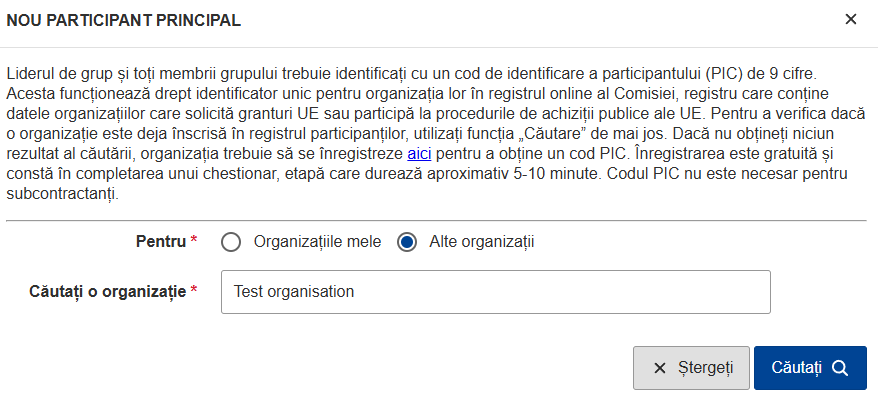Image resolution: width=878 pixels, height=402 pixels.
Task: Click the dialog title NOU PARTICIPANT PRINCIPAL
Action: click(123, 19)
